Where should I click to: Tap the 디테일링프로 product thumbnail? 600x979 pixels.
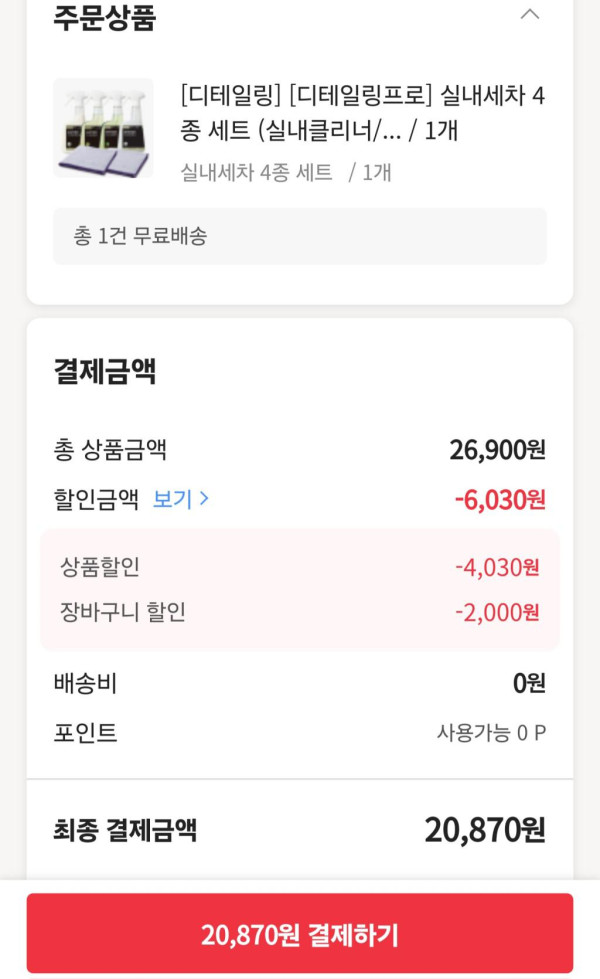[x=103, y=128]
